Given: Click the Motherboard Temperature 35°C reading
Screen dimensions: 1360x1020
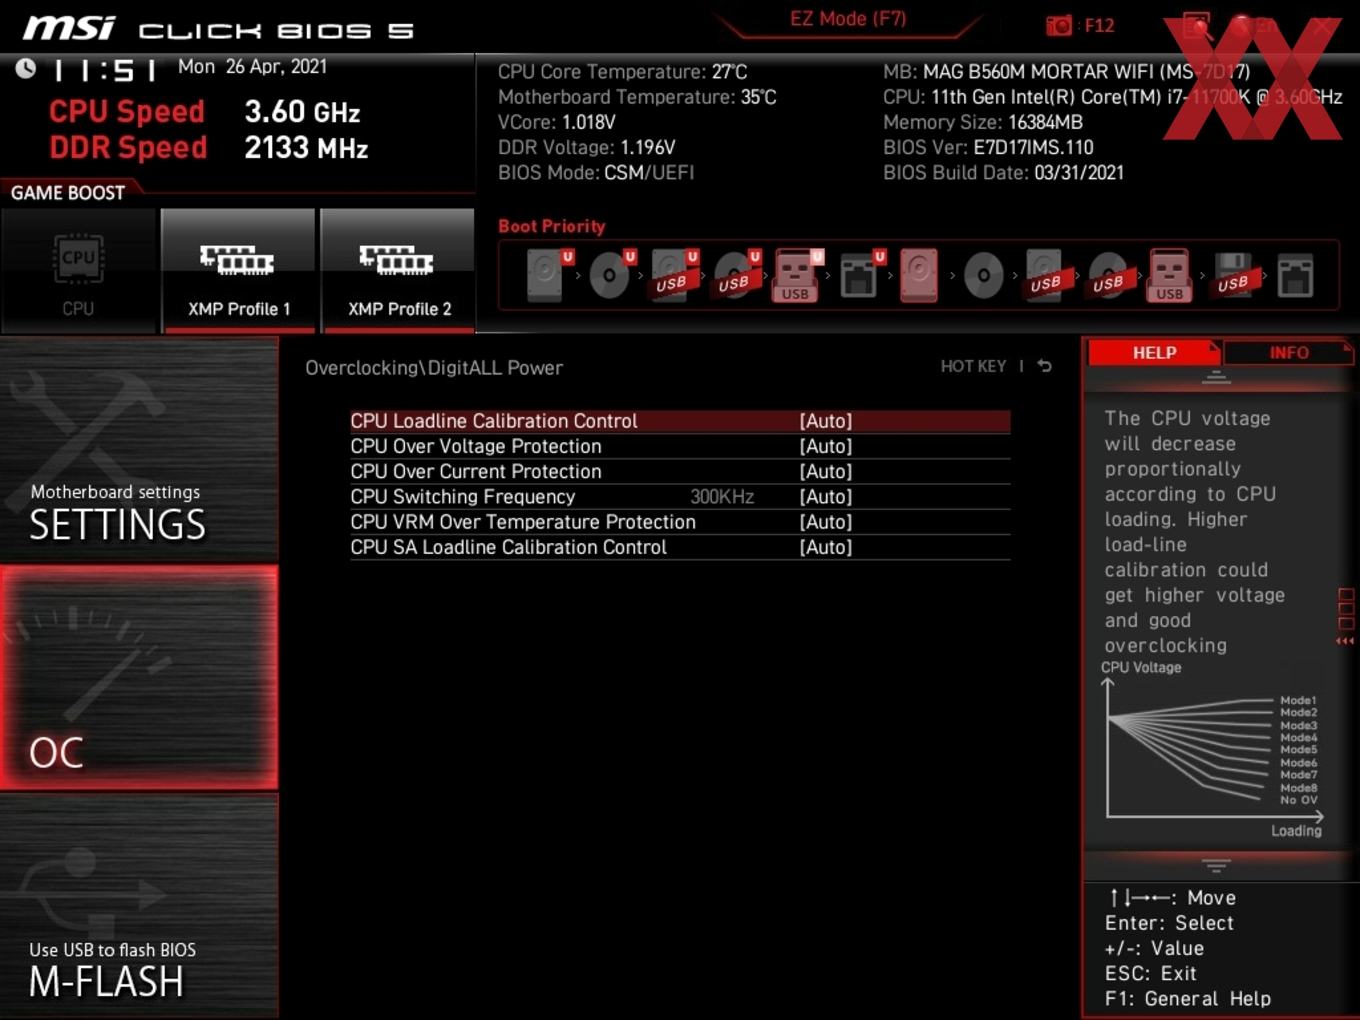Looking at the screenshot, I should click(x=637, y=97).
